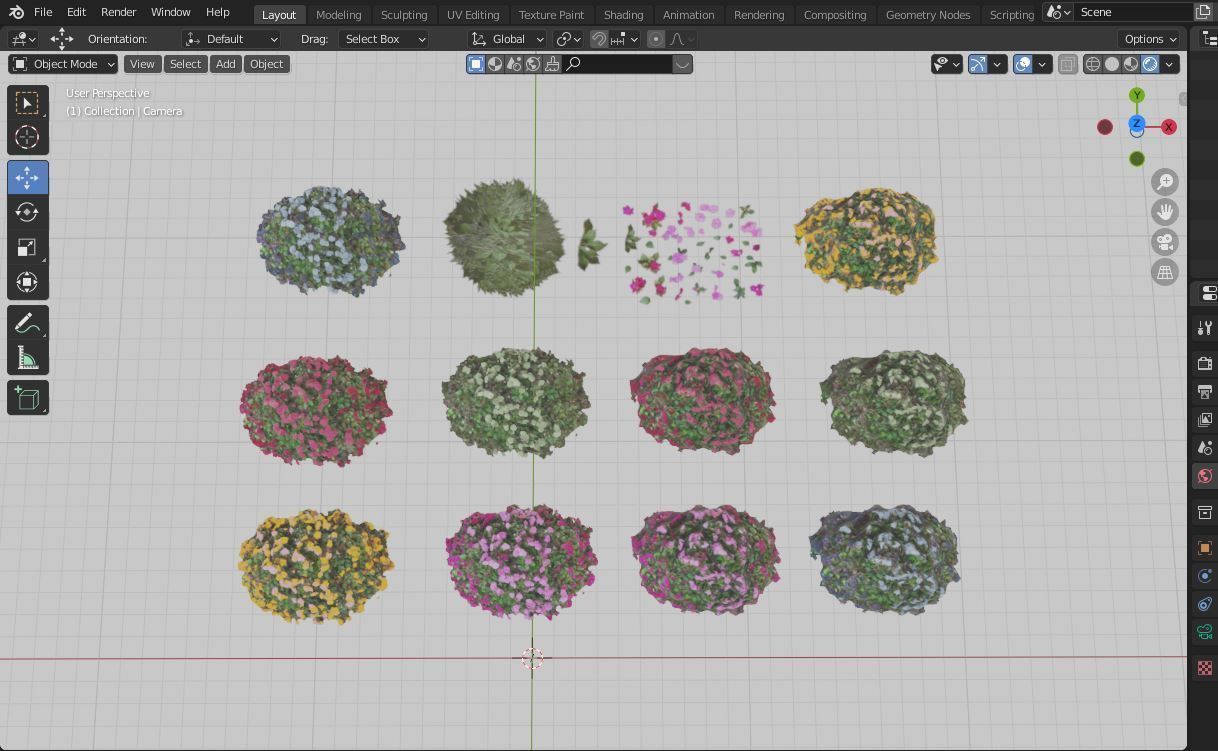Expand the gizmo options arrow
The width and height of the screenshot is (1218, 751).
pos(997,64)
